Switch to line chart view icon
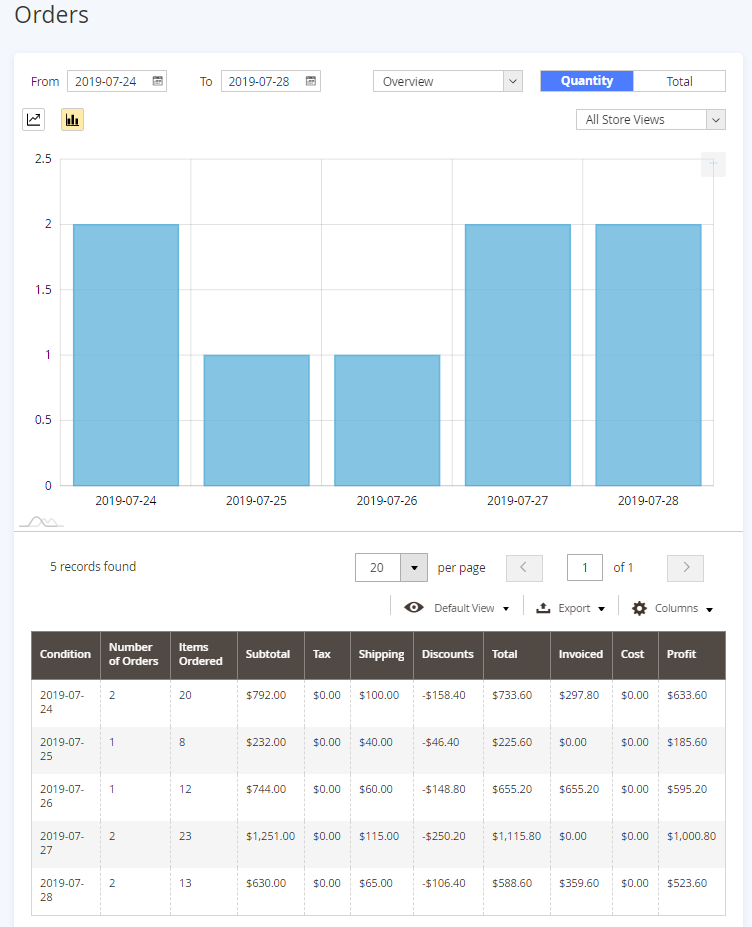The width and height of the screenshot is (752, 927). pos(34,120)
